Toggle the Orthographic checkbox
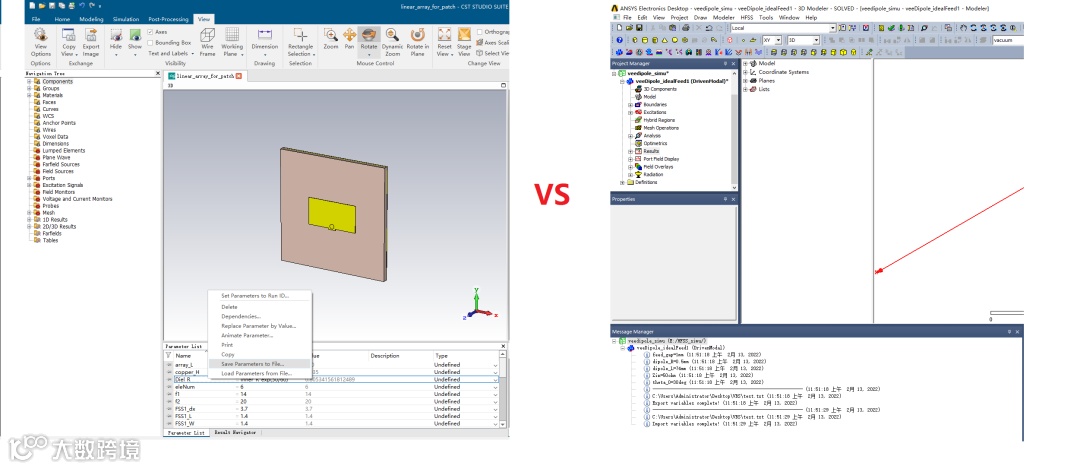This screenshot has height=469, width=1080. point(479,32)
